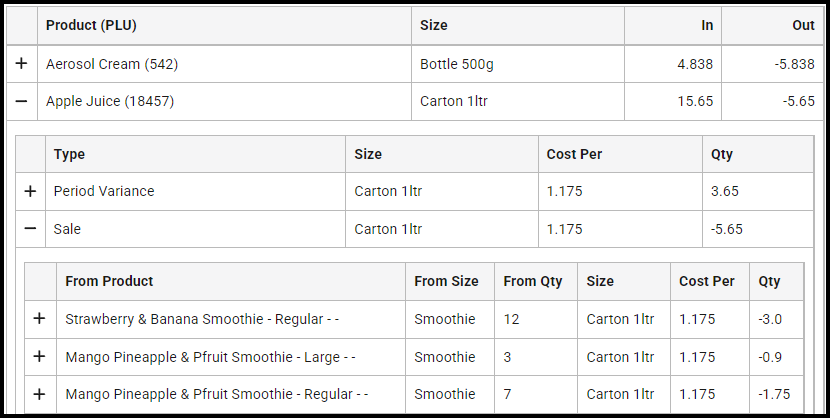Click the From Size column header
The image size is (830, 418).
pos(446,281)
